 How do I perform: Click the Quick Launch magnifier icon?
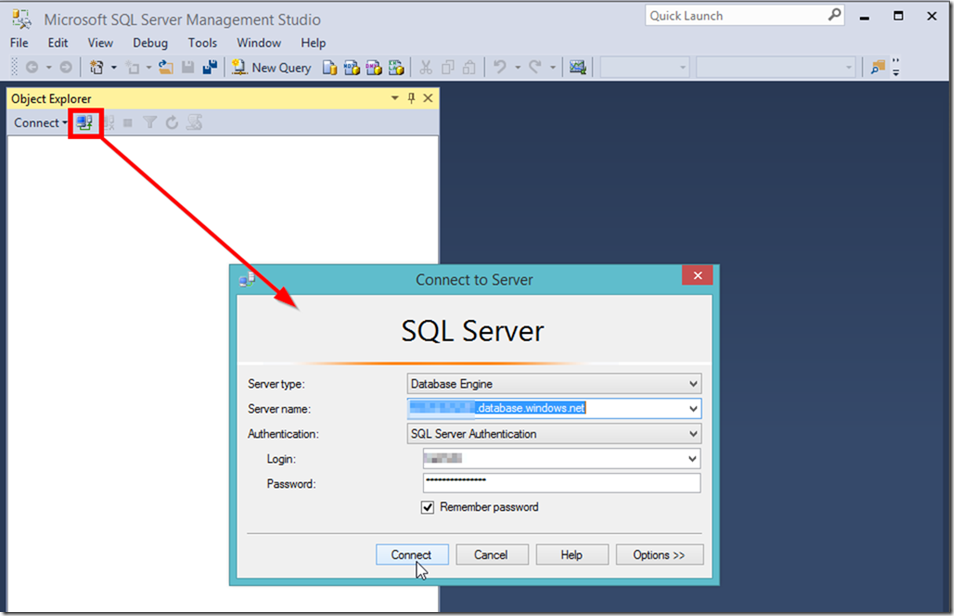(835, 15)
